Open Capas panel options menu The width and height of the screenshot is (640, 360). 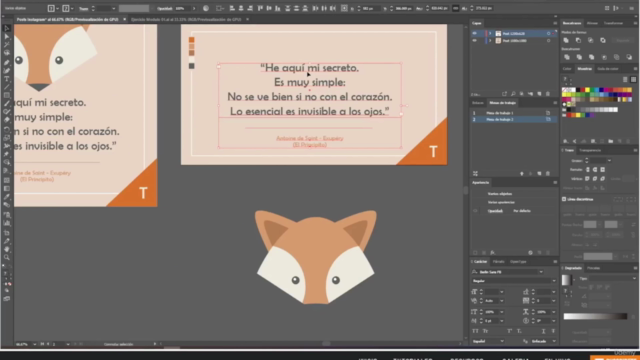[555, 23]
